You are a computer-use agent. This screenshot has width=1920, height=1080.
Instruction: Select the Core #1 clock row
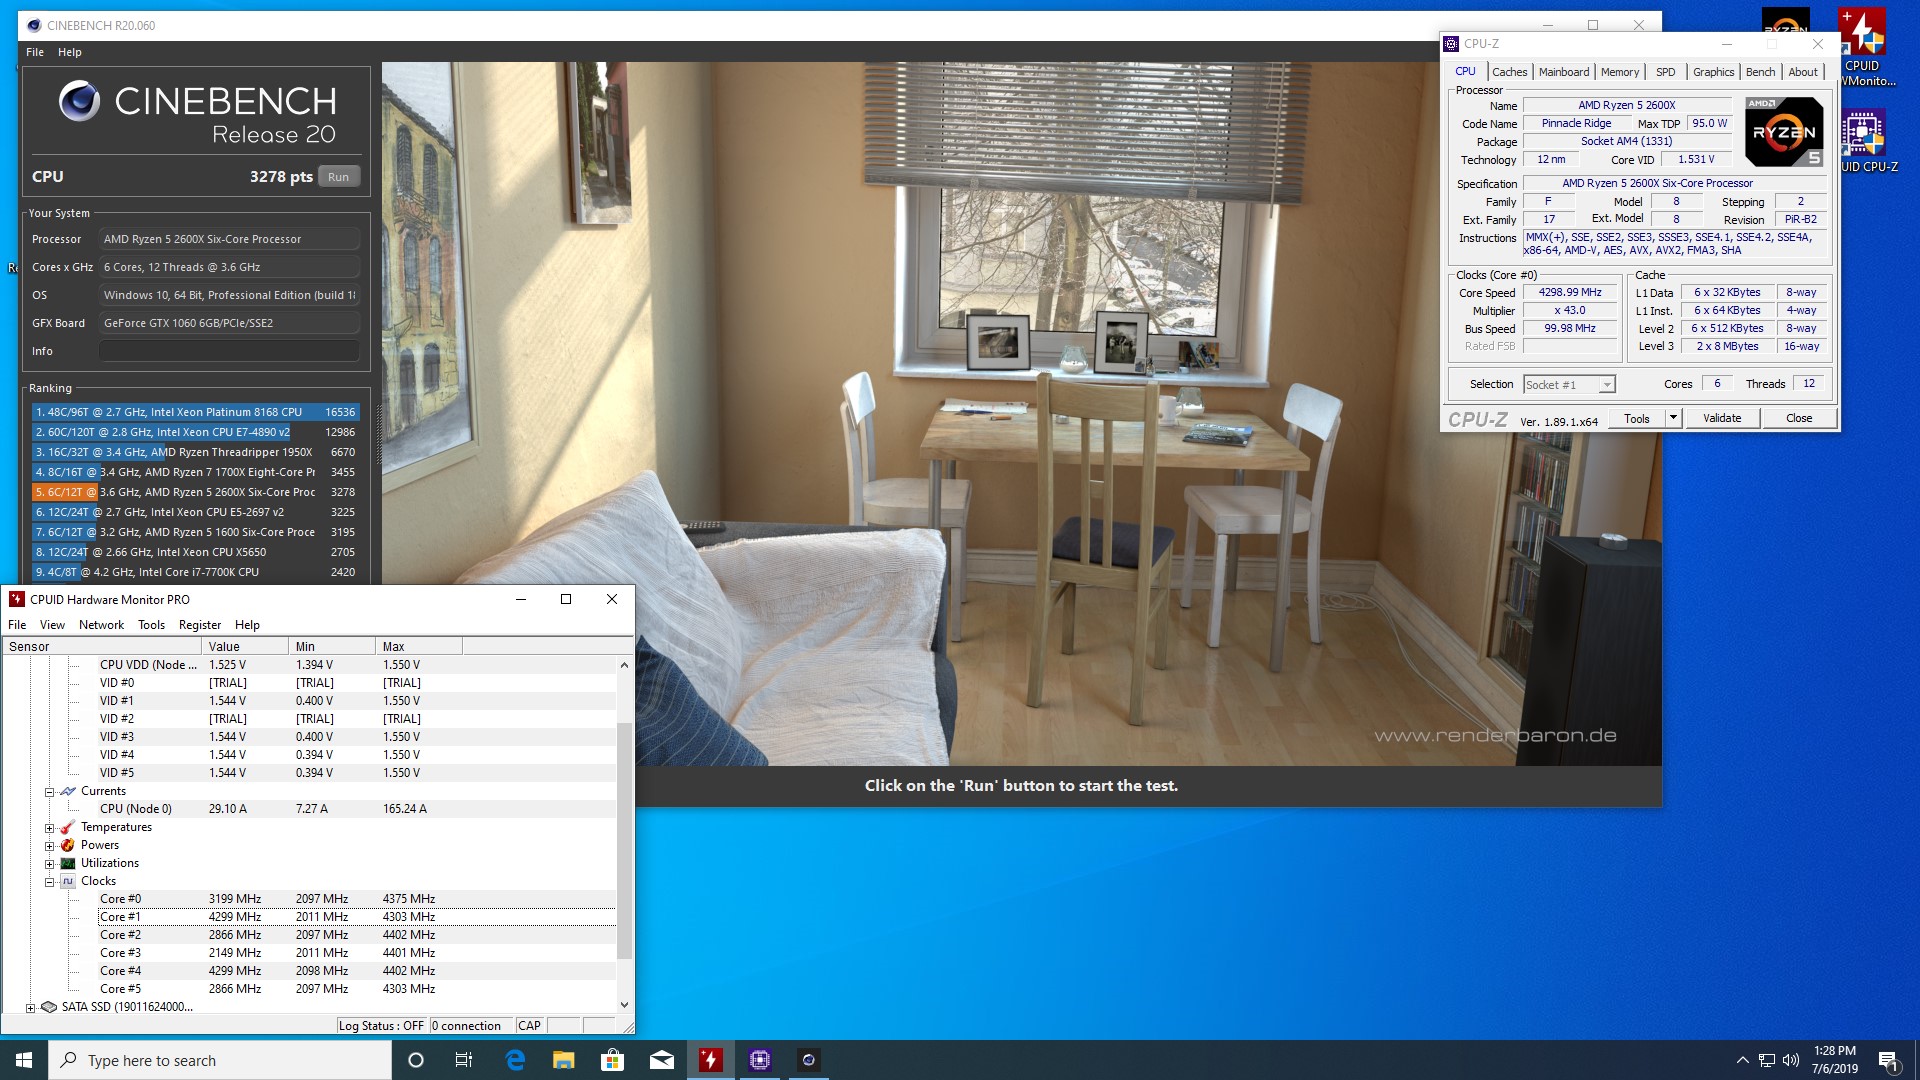pyautogui.click(x=357, y=917)
